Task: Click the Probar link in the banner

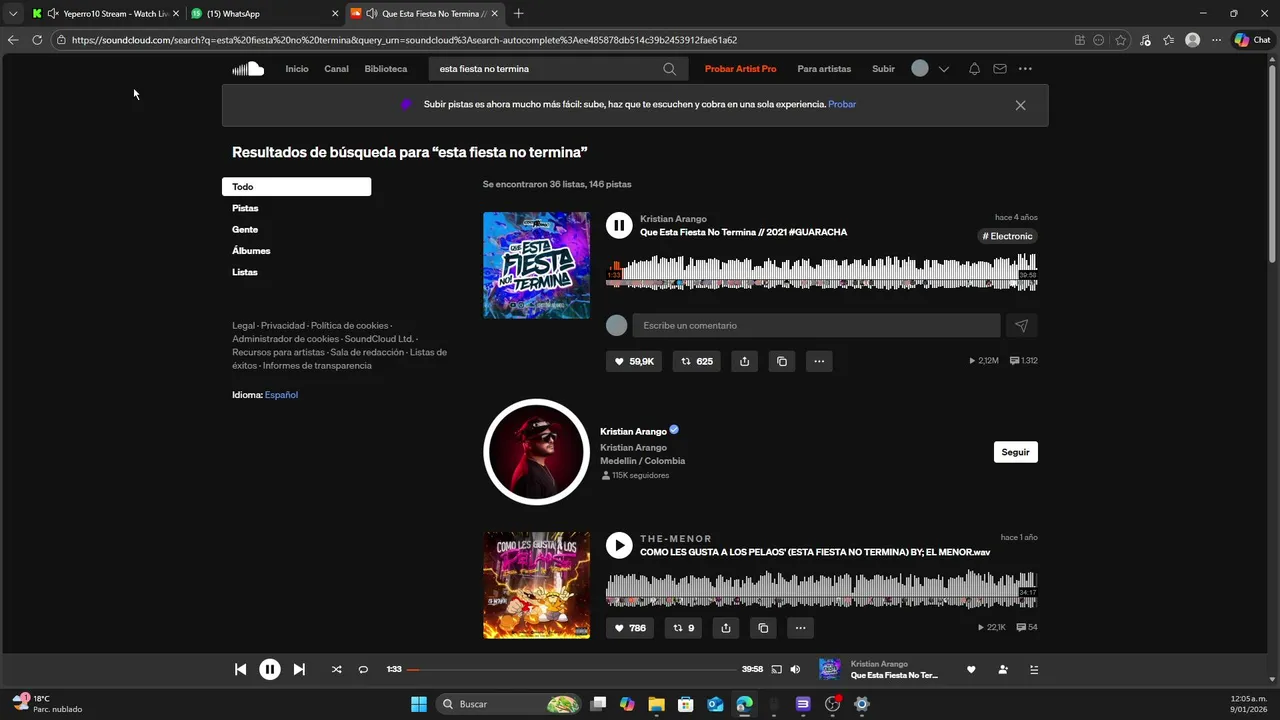Action: click(x=842, y=104)
